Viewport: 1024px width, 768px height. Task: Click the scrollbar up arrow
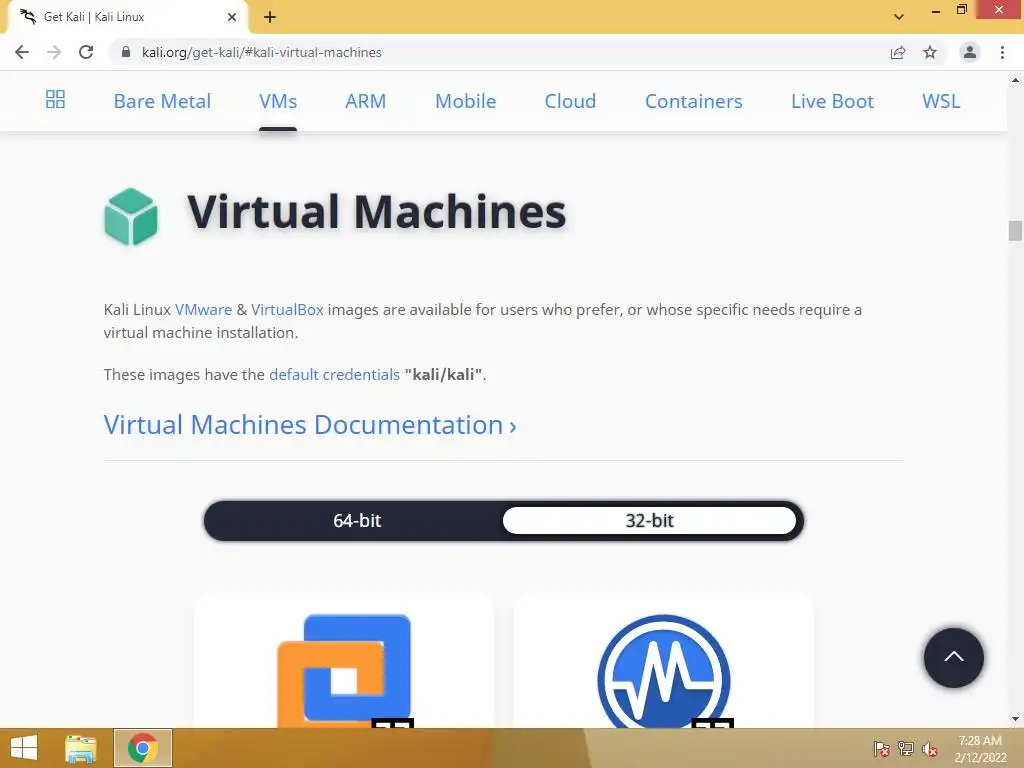click(1015, 80)
